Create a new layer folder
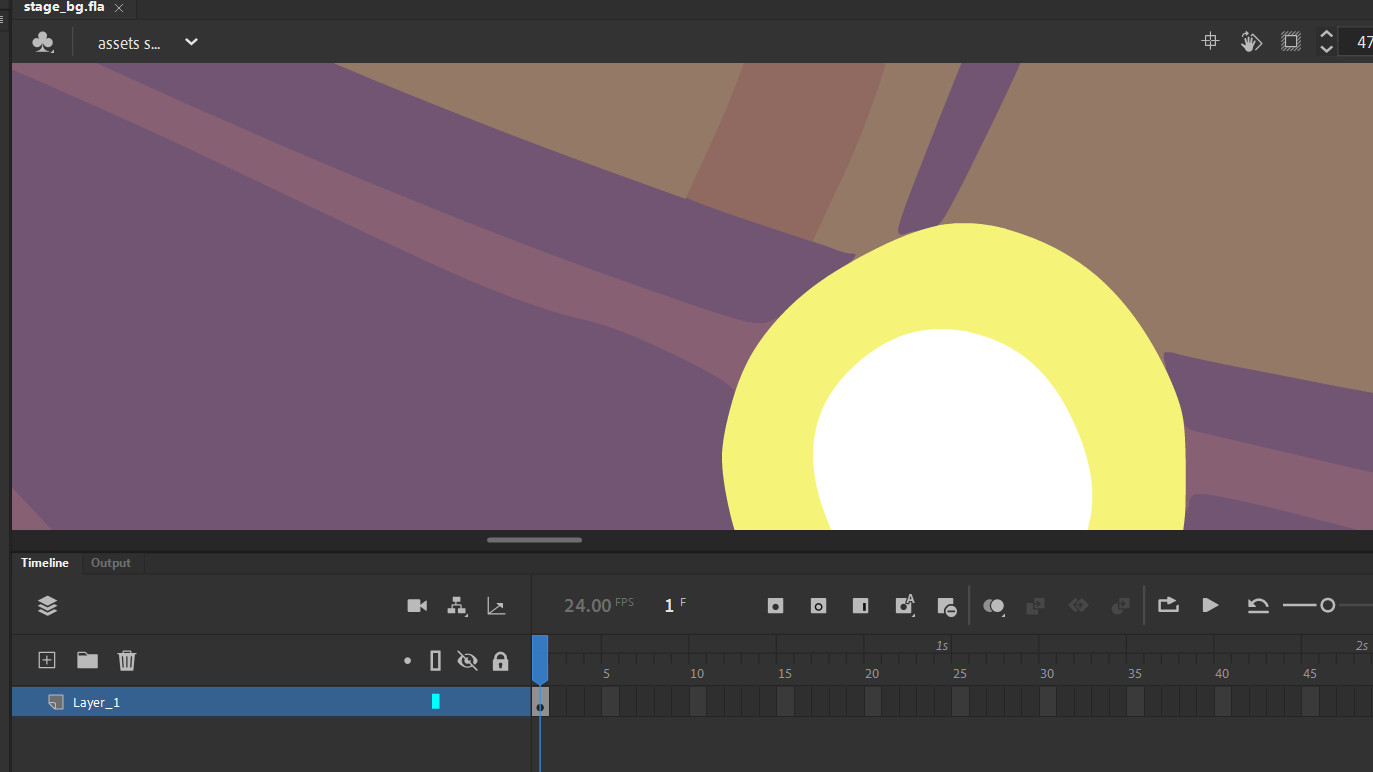 tap(87, 660)
